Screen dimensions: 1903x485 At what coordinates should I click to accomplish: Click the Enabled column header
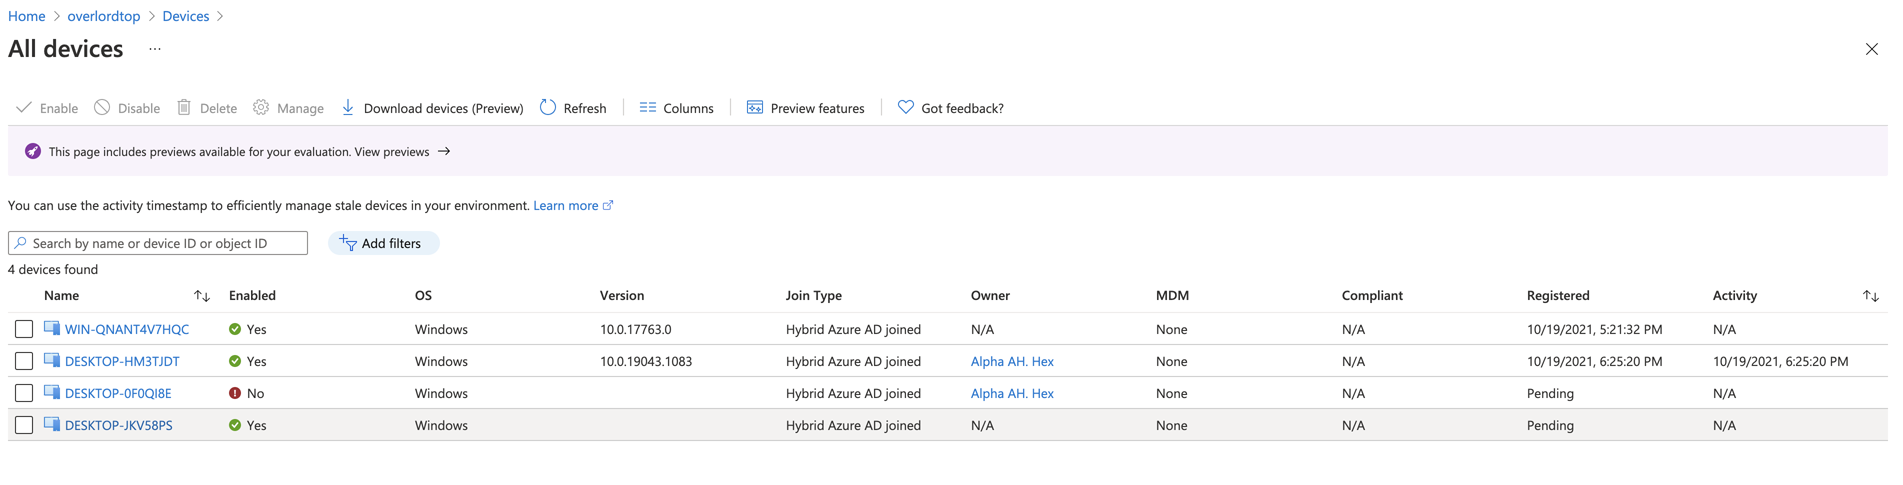coord(252,295)
